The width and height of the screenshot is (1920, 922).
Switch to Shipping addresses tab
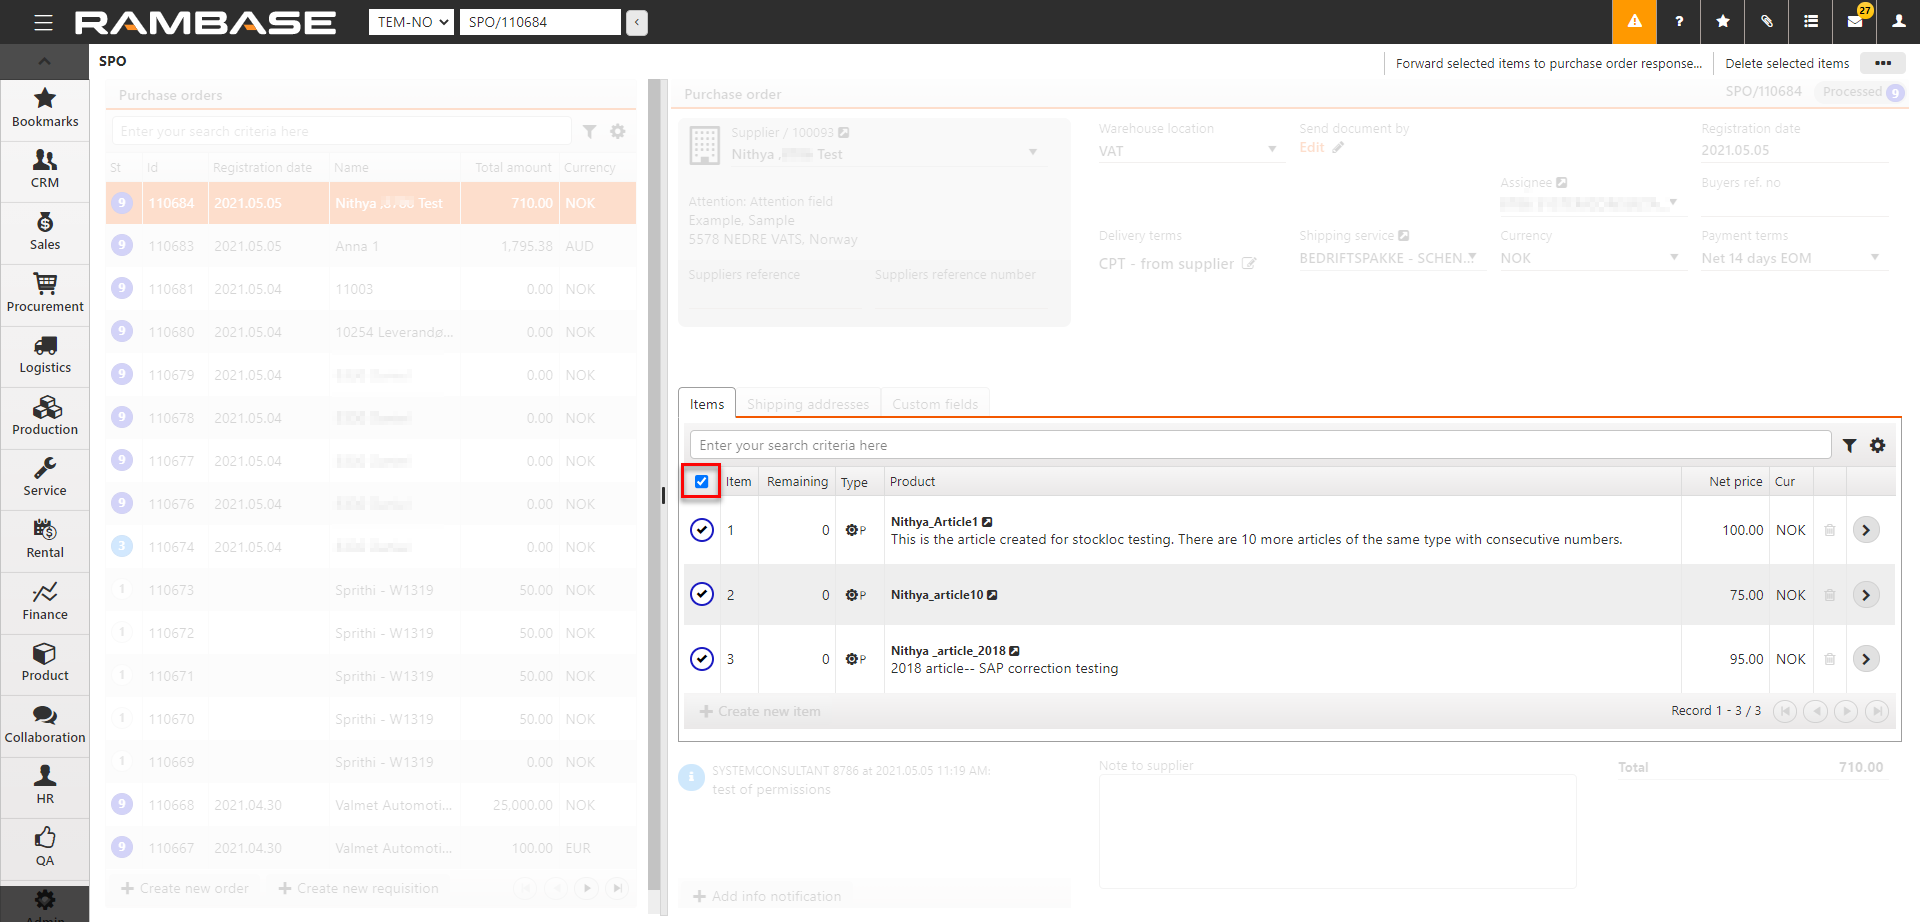(808, 404)
